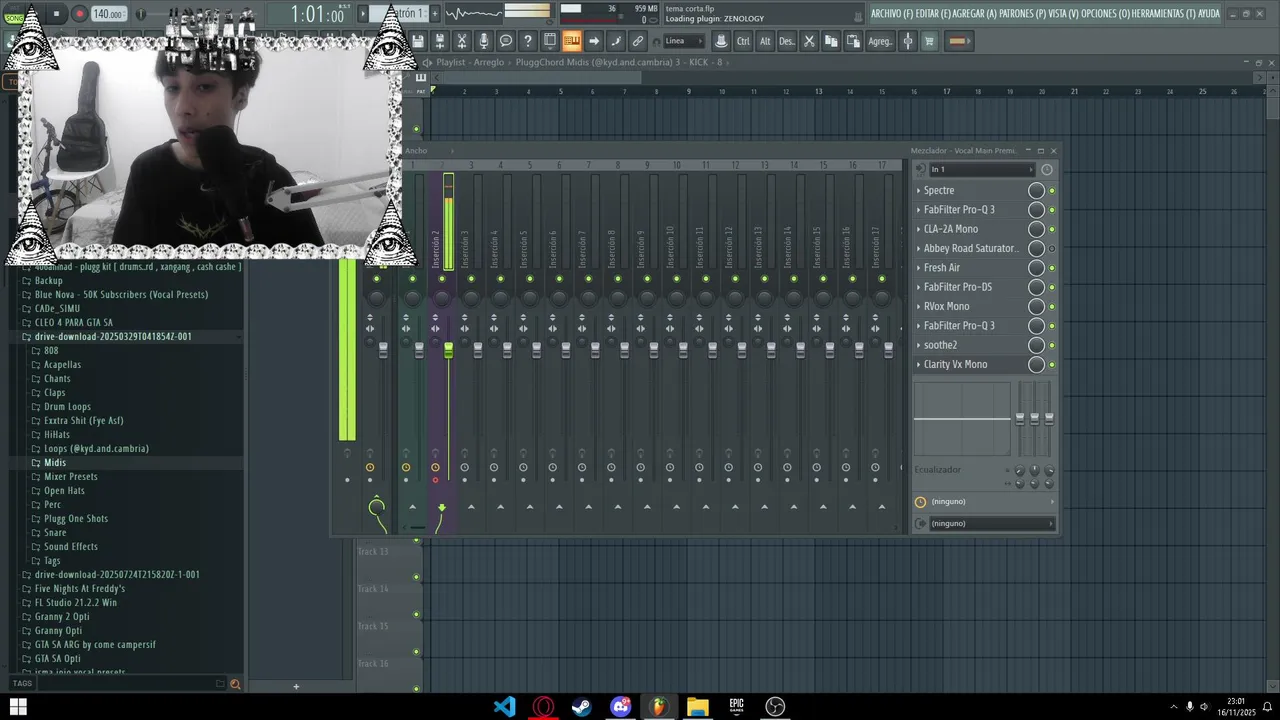This screenshot has width=1280, height=720.
Task: Open the HERRAMIENTAS (T) menu
Action: tap(1162, 14)
